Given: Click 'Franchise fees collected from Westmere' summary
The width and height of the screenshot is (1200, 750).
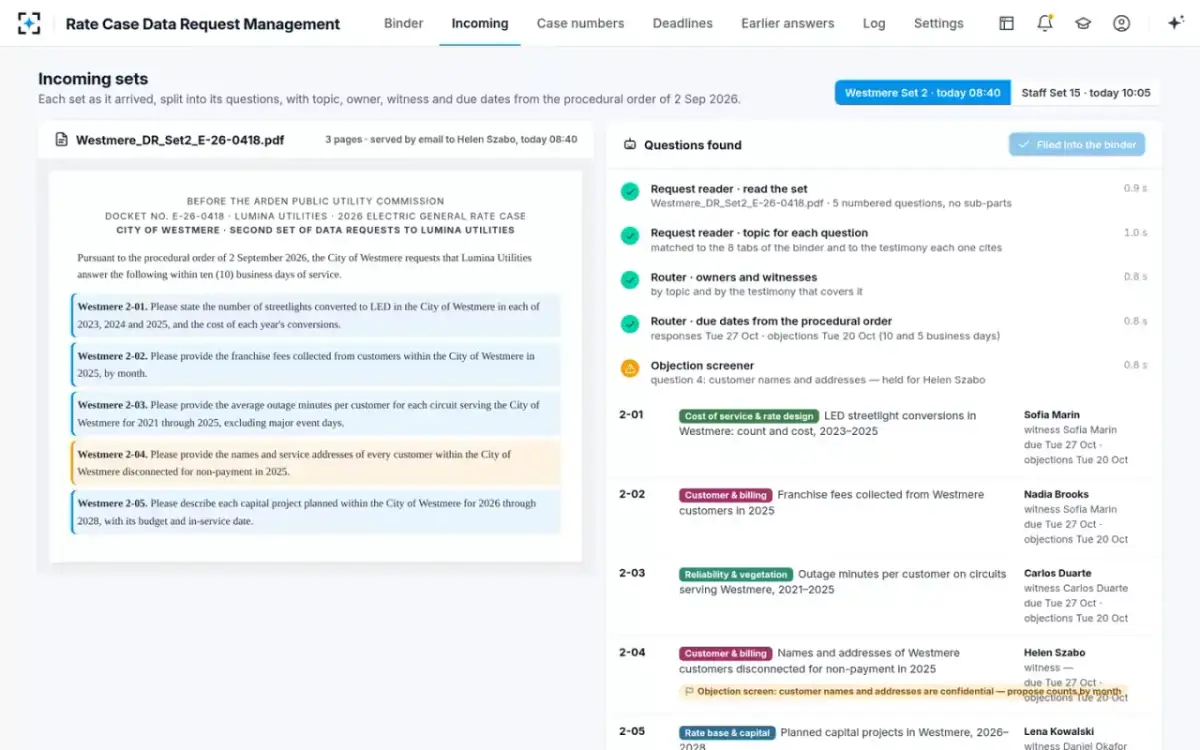Looking at the screenshot, I should 831,502.
